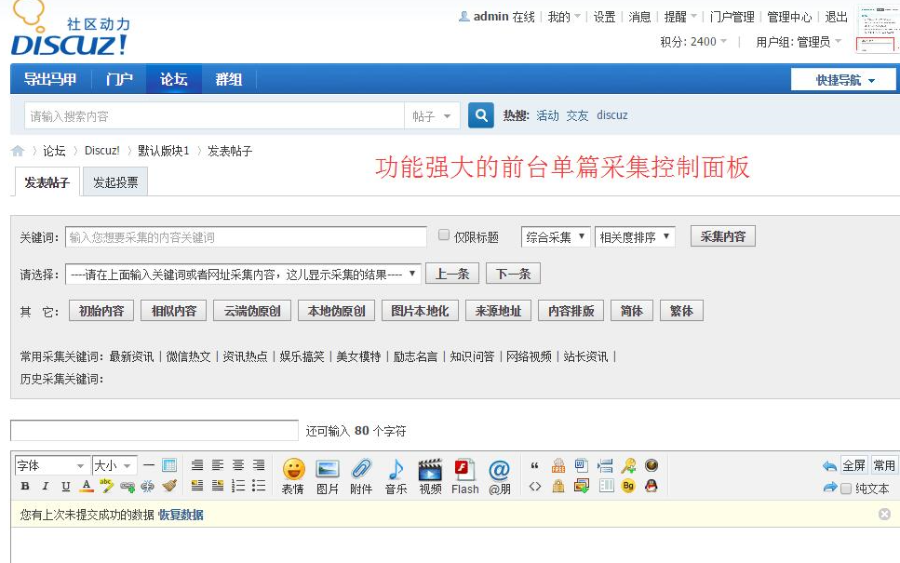Insert an ordered numbered list
This screenshot has height=563, width=900.
point(238,486)
